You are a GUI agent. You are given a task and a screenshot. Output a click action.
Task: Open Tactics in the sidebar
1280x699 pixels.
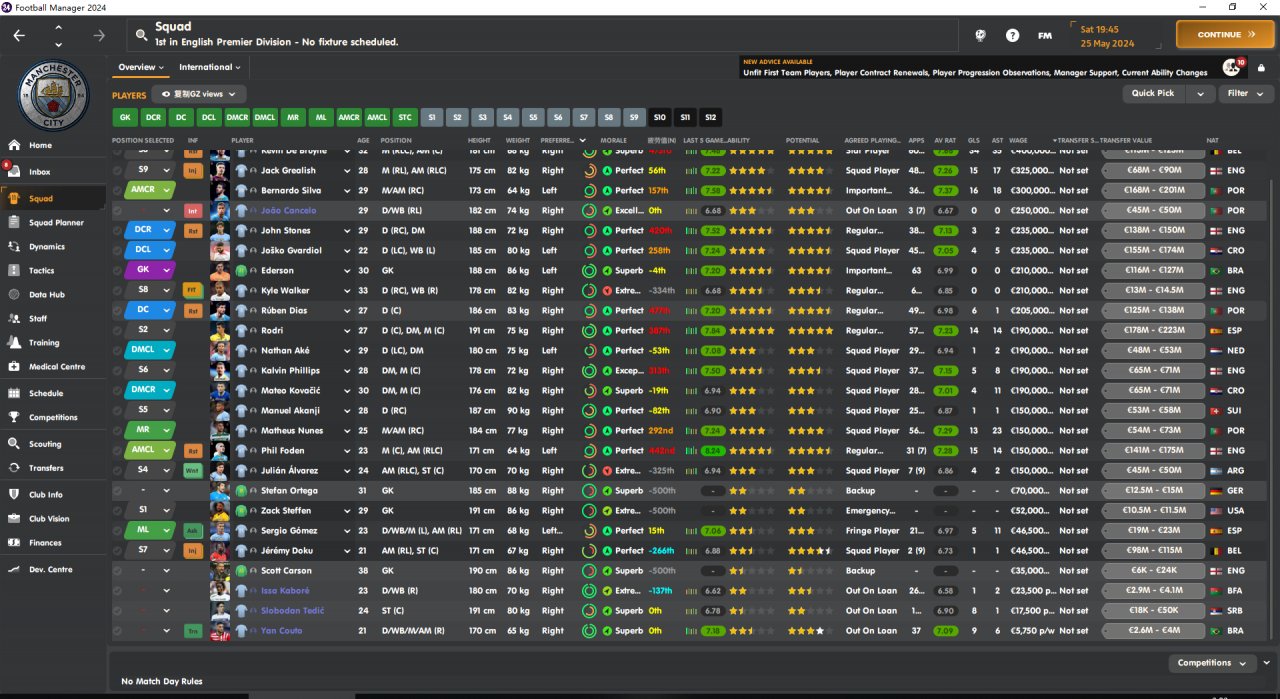pyautogui.click(x=41, y=270)
